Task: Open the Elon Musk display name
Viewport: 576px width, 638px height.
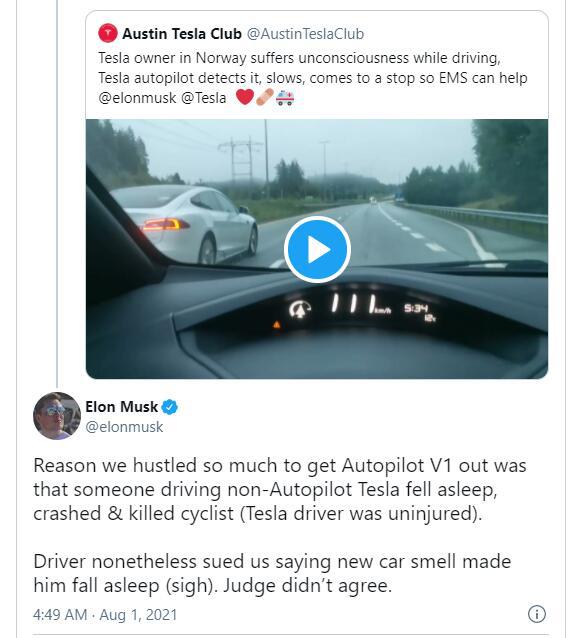Action: click(121, 406)
